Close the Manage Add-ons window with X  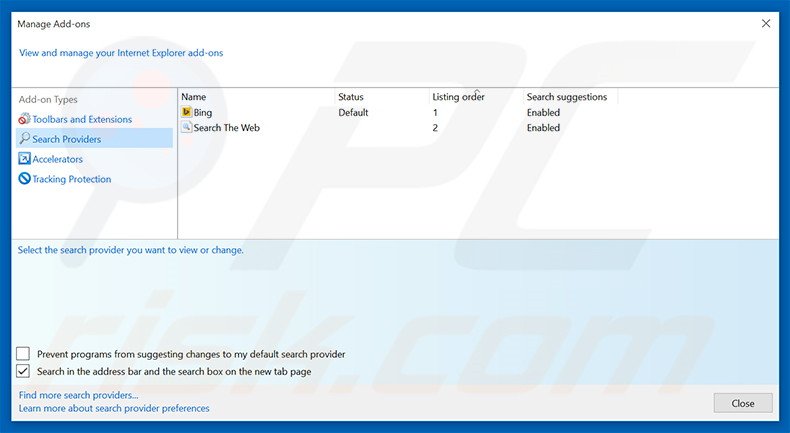(766, 24)
